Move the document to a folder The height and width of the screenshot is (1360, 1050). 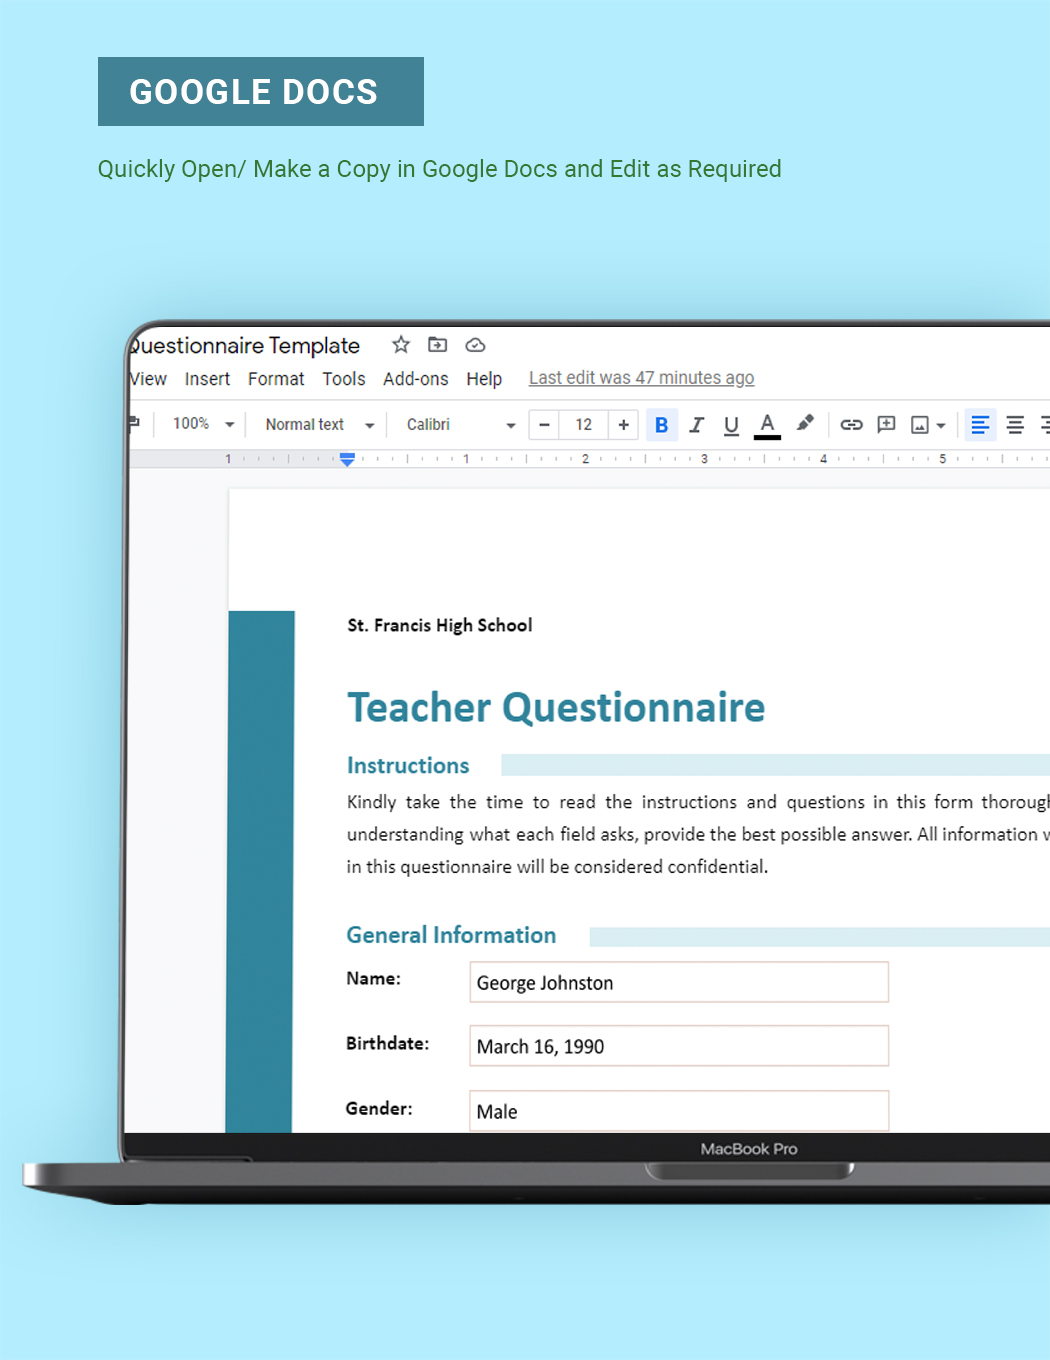437,345
